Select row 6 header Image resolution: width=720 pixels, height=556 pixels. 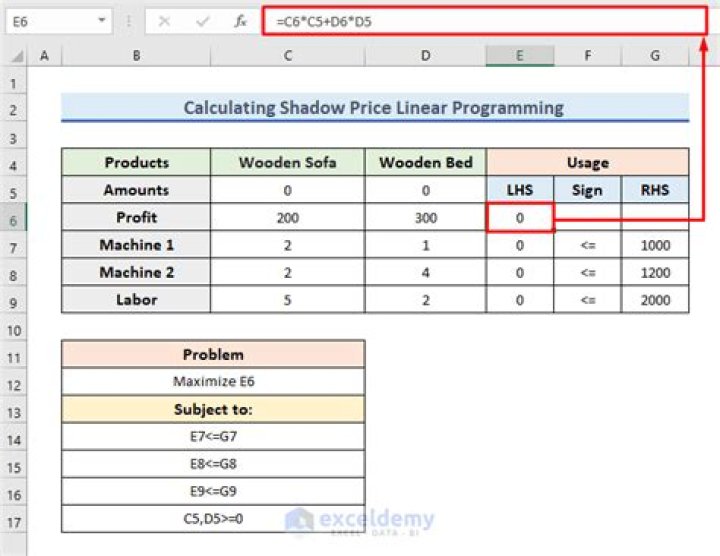[x=15, y=217]
